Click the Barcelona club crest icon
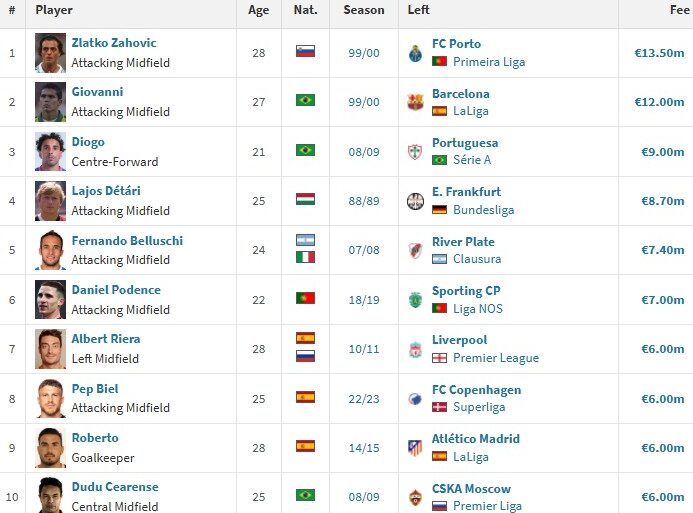The image size is (693, 513). (x=415, y=102)
